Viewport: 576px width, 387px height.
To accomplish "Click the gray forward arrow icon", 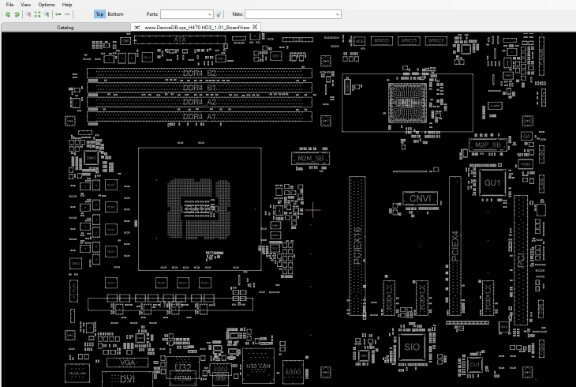I will [x=67, y=14].
